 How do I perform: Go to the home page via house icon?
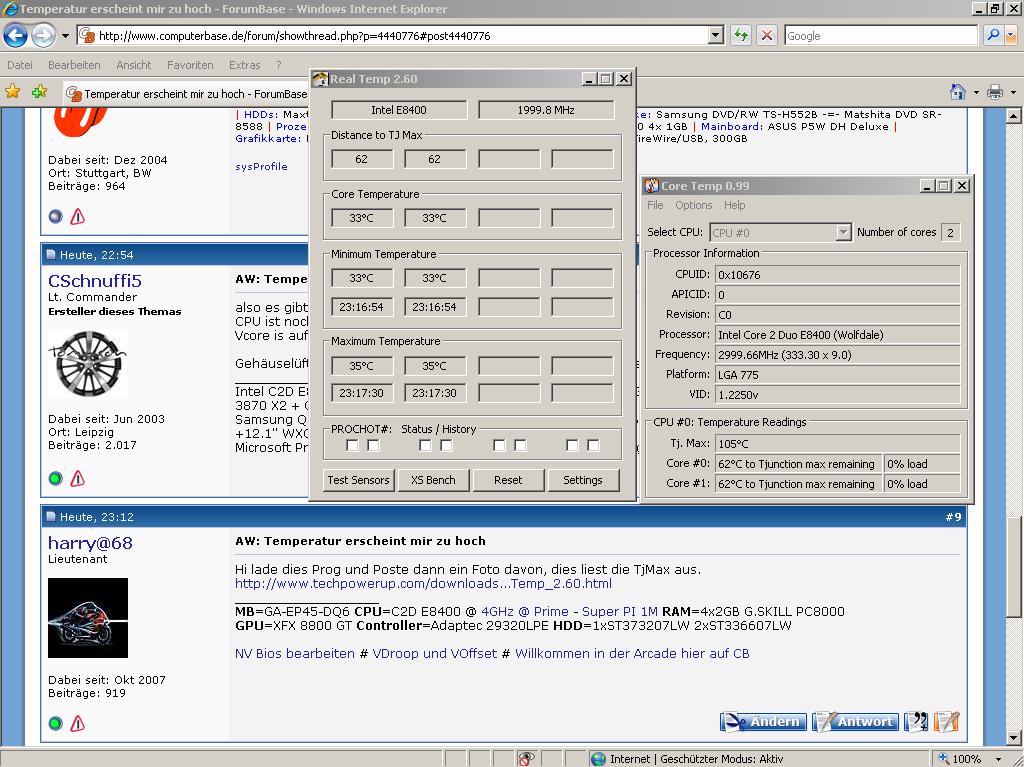[957, 91]
